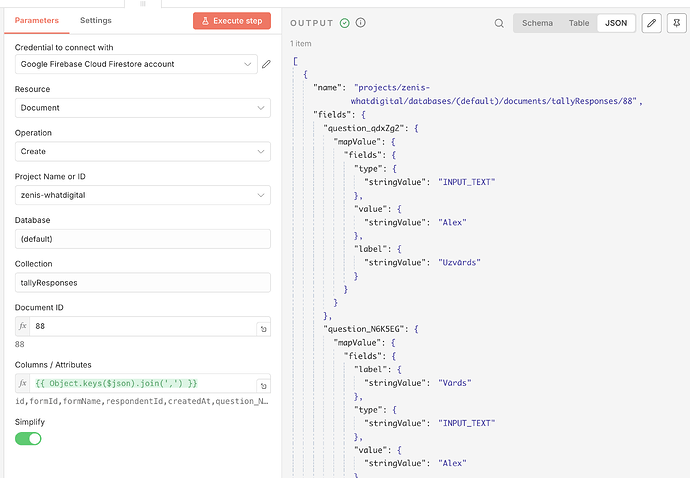Switch to the Parameters tab
The image size is (690, 478).
coord(37,20)
